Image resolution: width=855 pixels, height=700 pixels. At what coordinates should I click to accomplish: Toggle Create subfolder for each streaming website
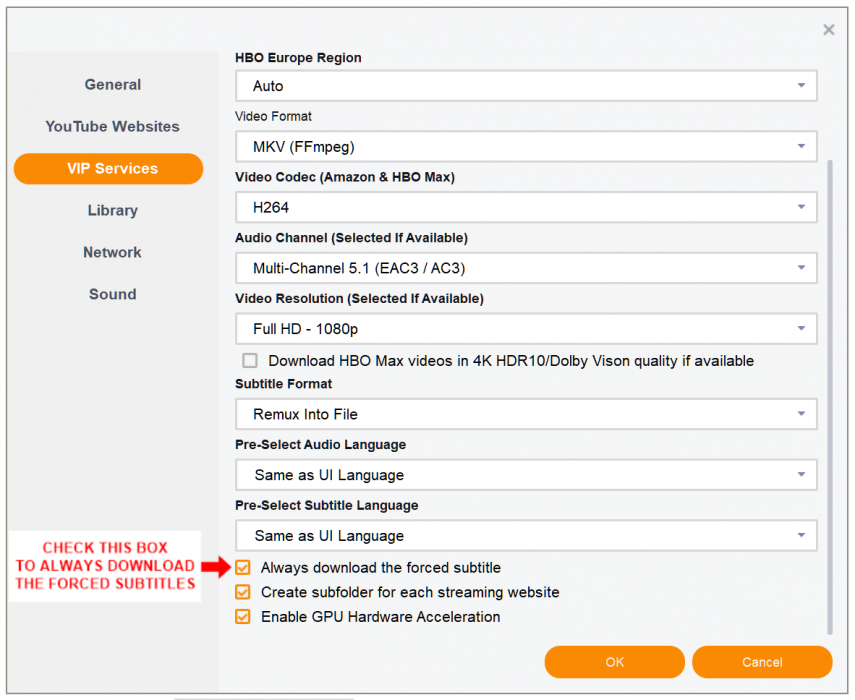(243, 592)
